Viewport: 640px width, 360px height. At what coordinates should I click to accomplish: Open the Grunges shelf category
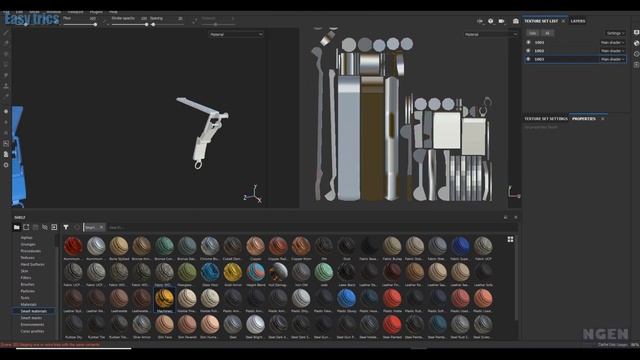28,244
